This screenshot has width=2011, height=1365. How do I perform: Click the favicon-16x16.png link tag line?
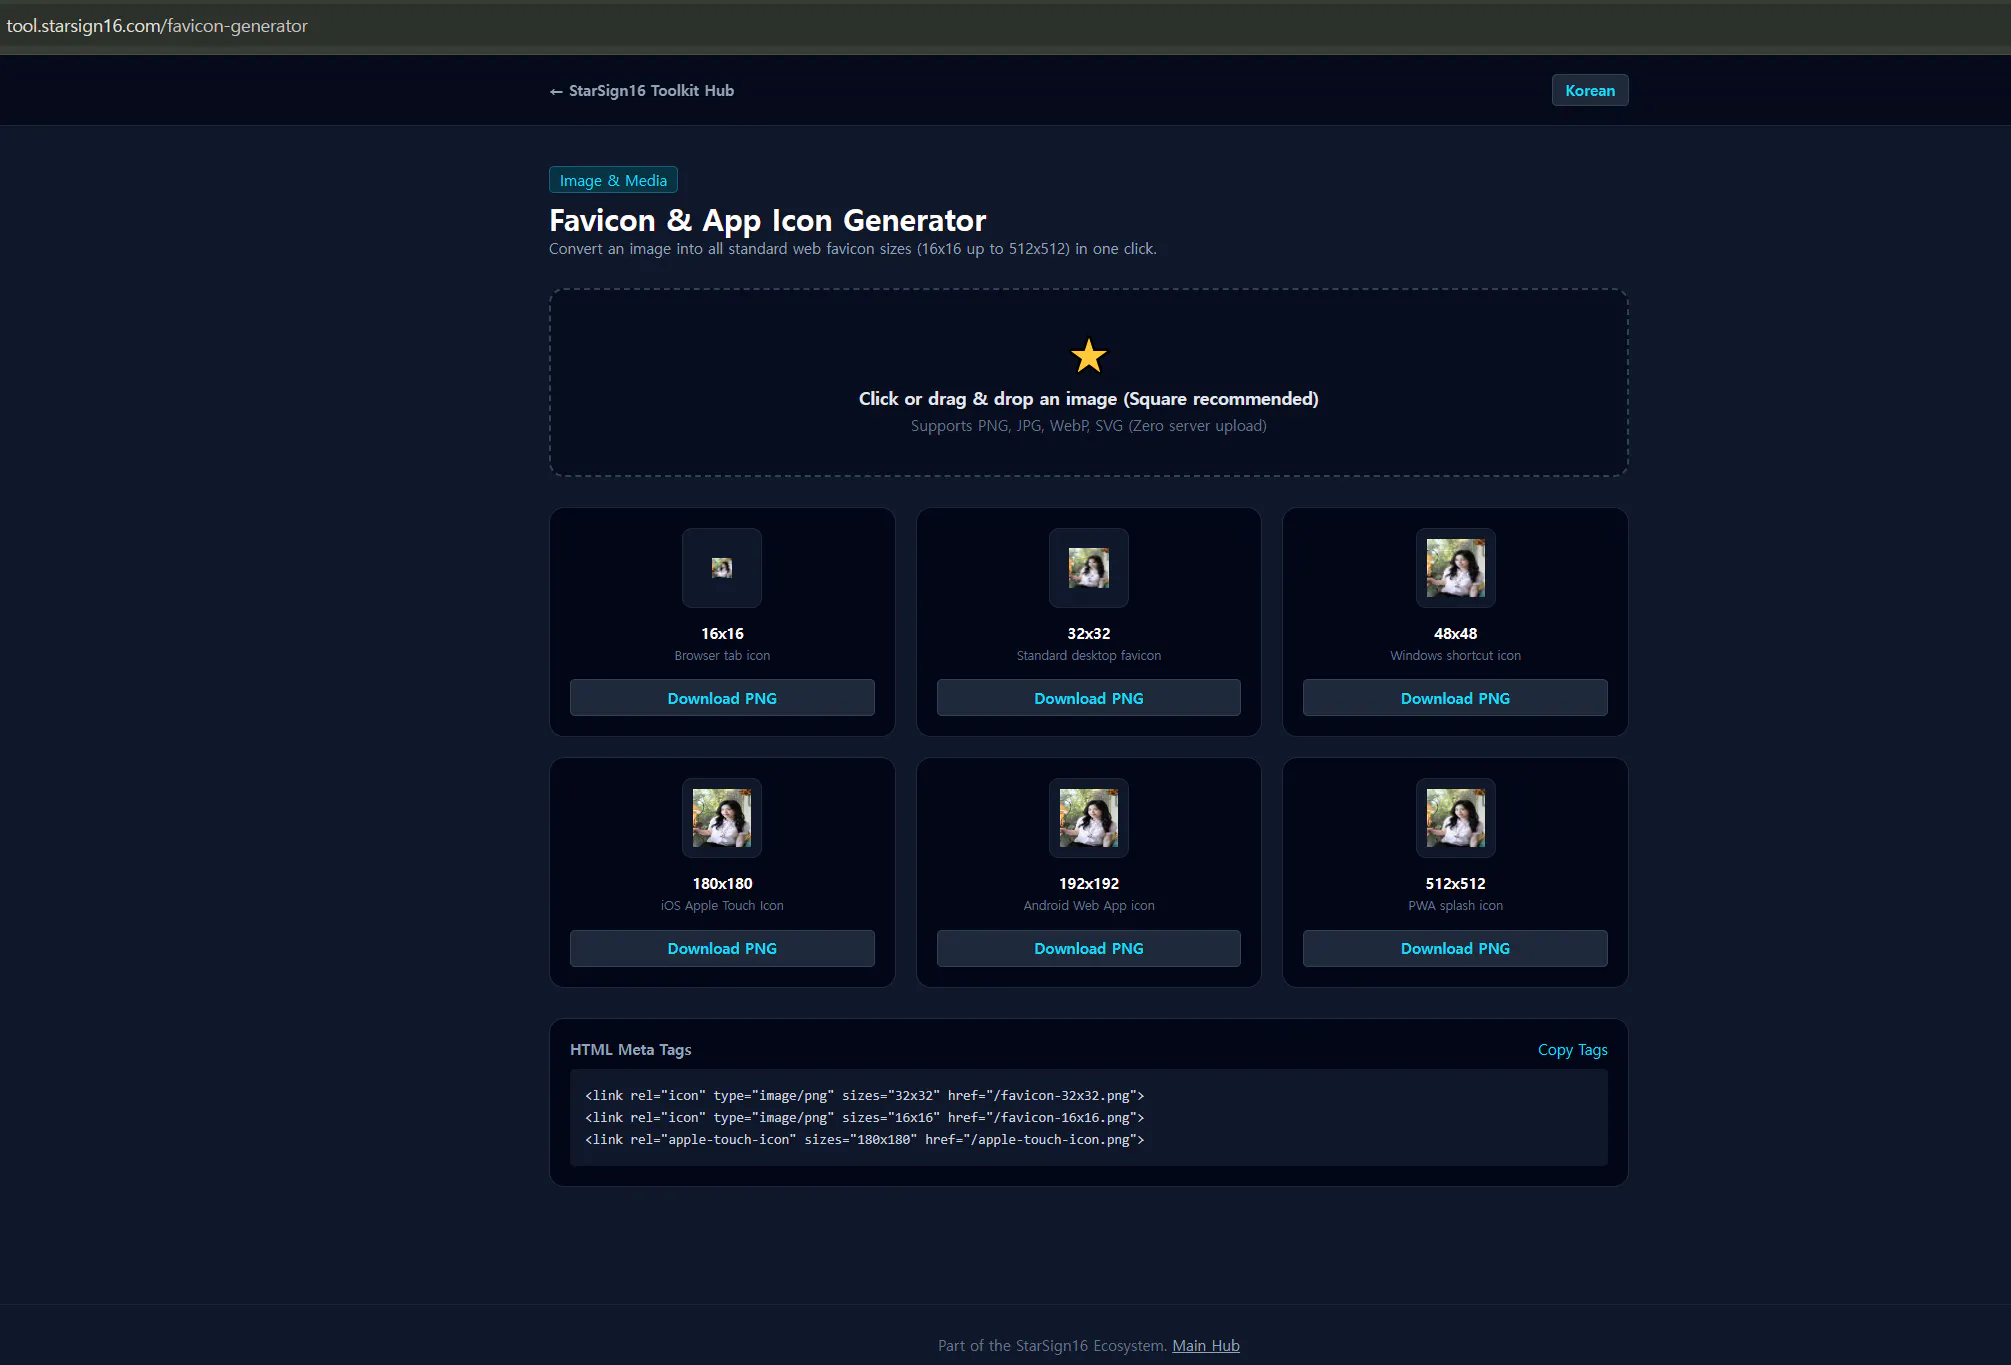864,1117
